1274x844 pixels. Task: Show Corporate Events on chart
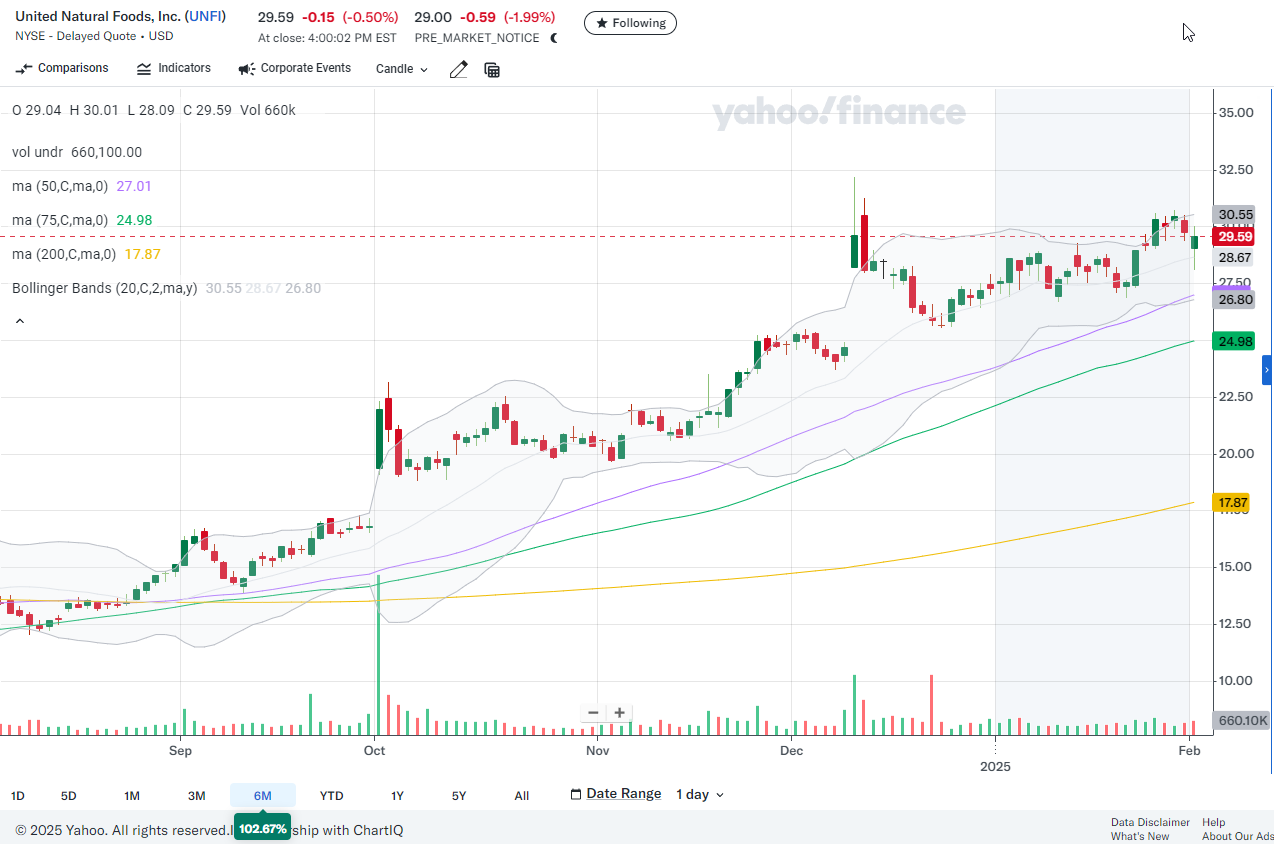295,68
